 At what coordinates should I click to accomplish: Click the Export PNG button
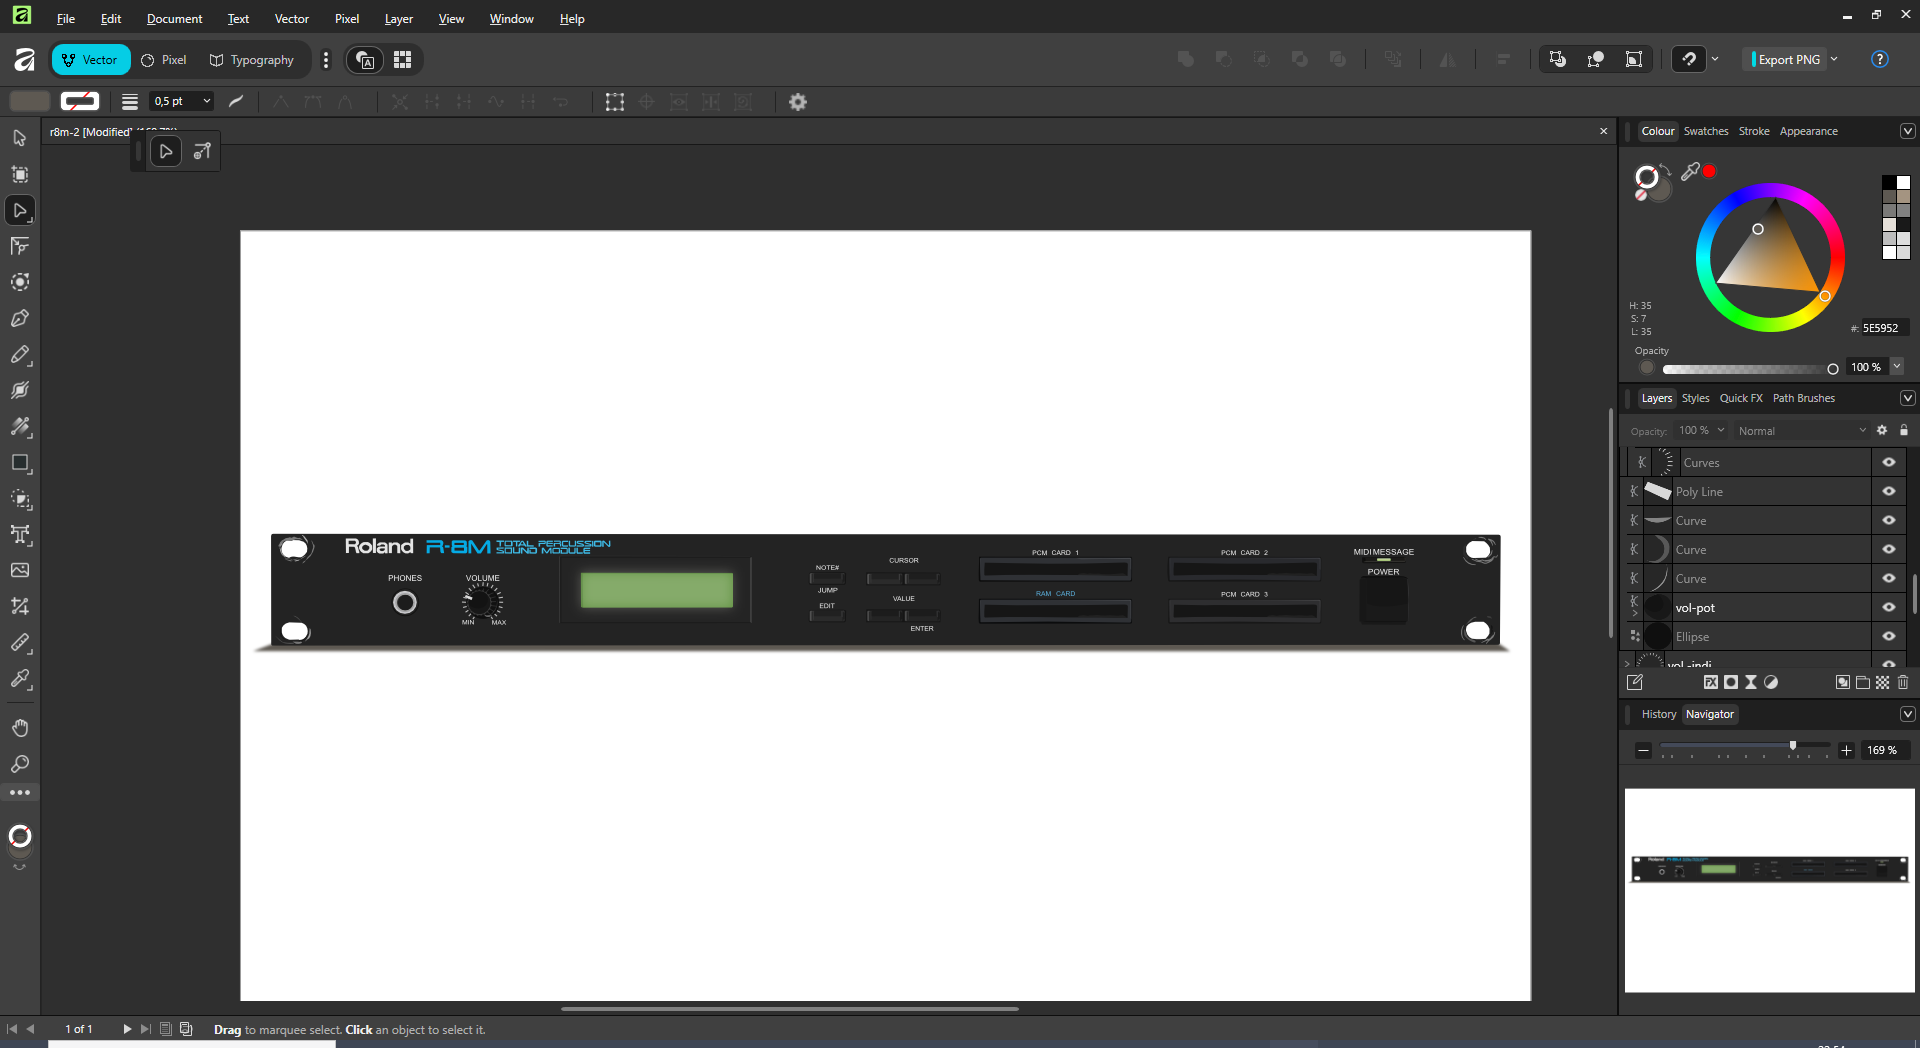[x=1788, y=60]
